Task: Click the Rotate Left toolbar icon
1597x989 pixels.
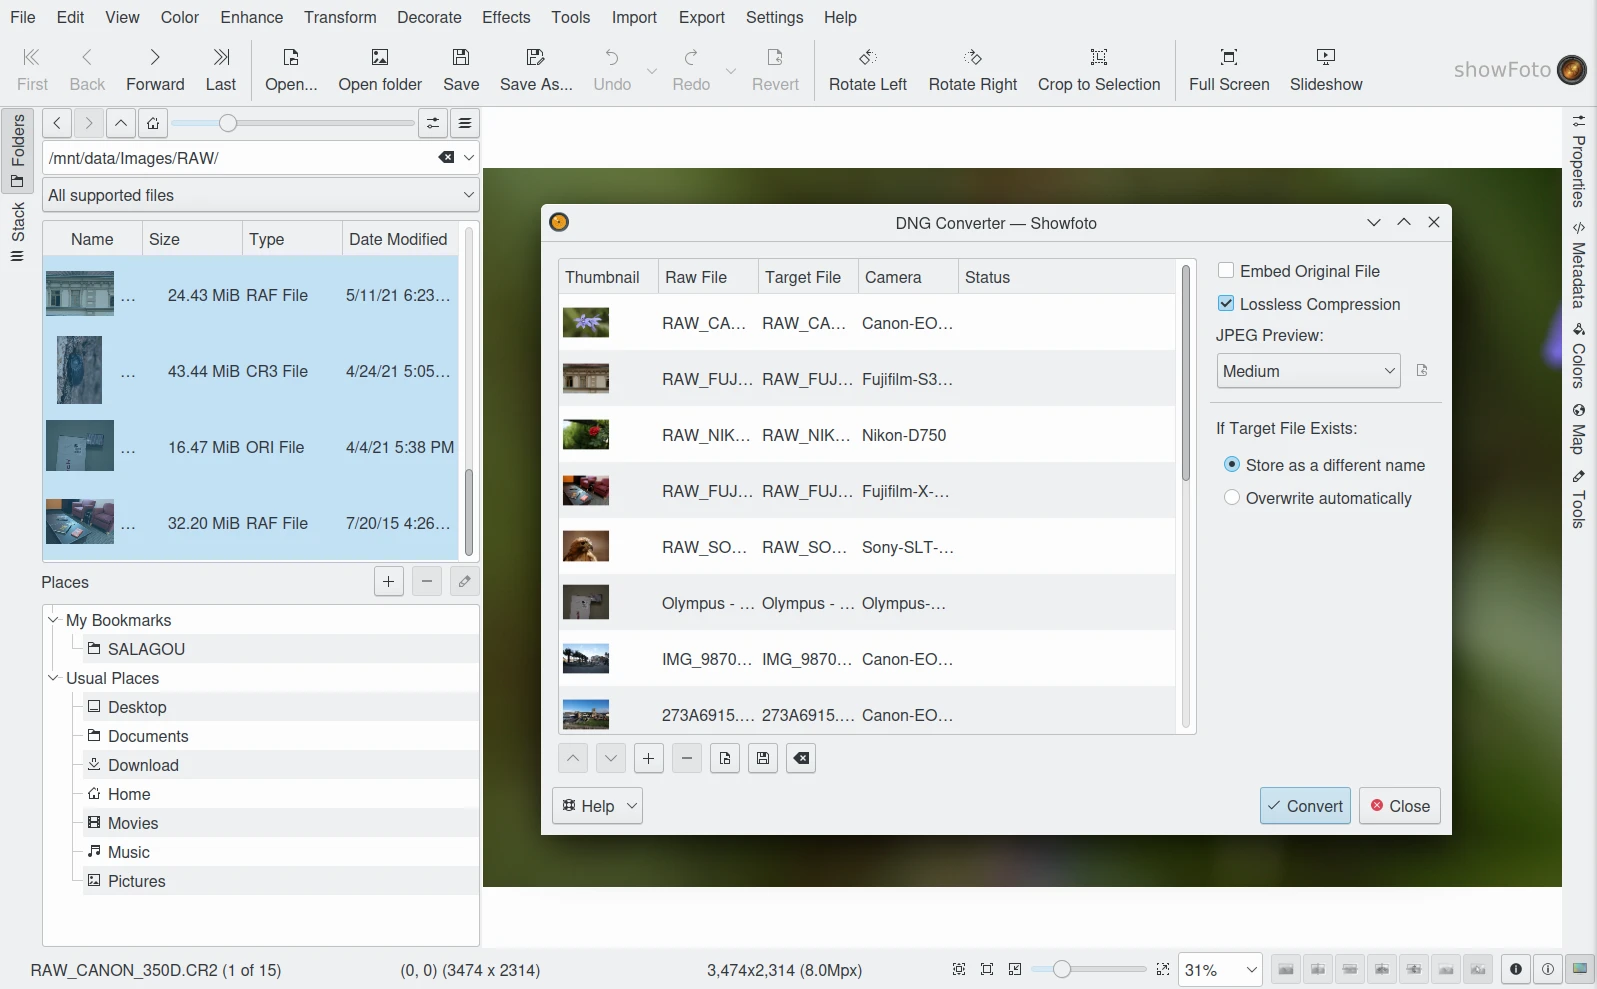Action: coord(867,58)
